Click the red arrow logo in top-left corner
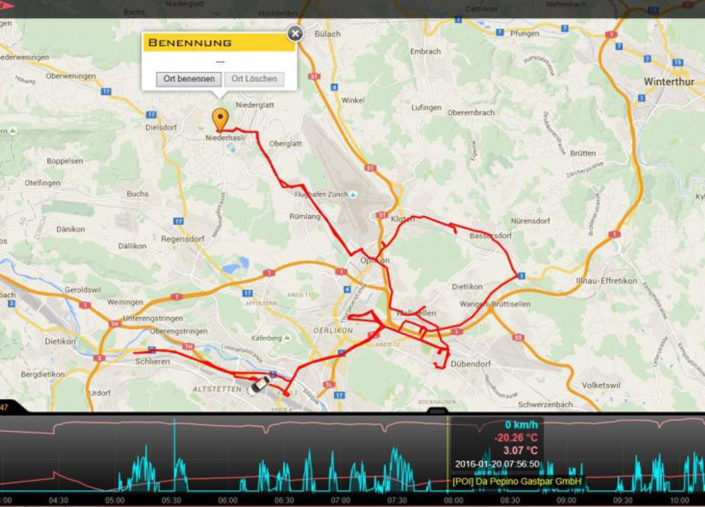 click(x=6, y=5)
